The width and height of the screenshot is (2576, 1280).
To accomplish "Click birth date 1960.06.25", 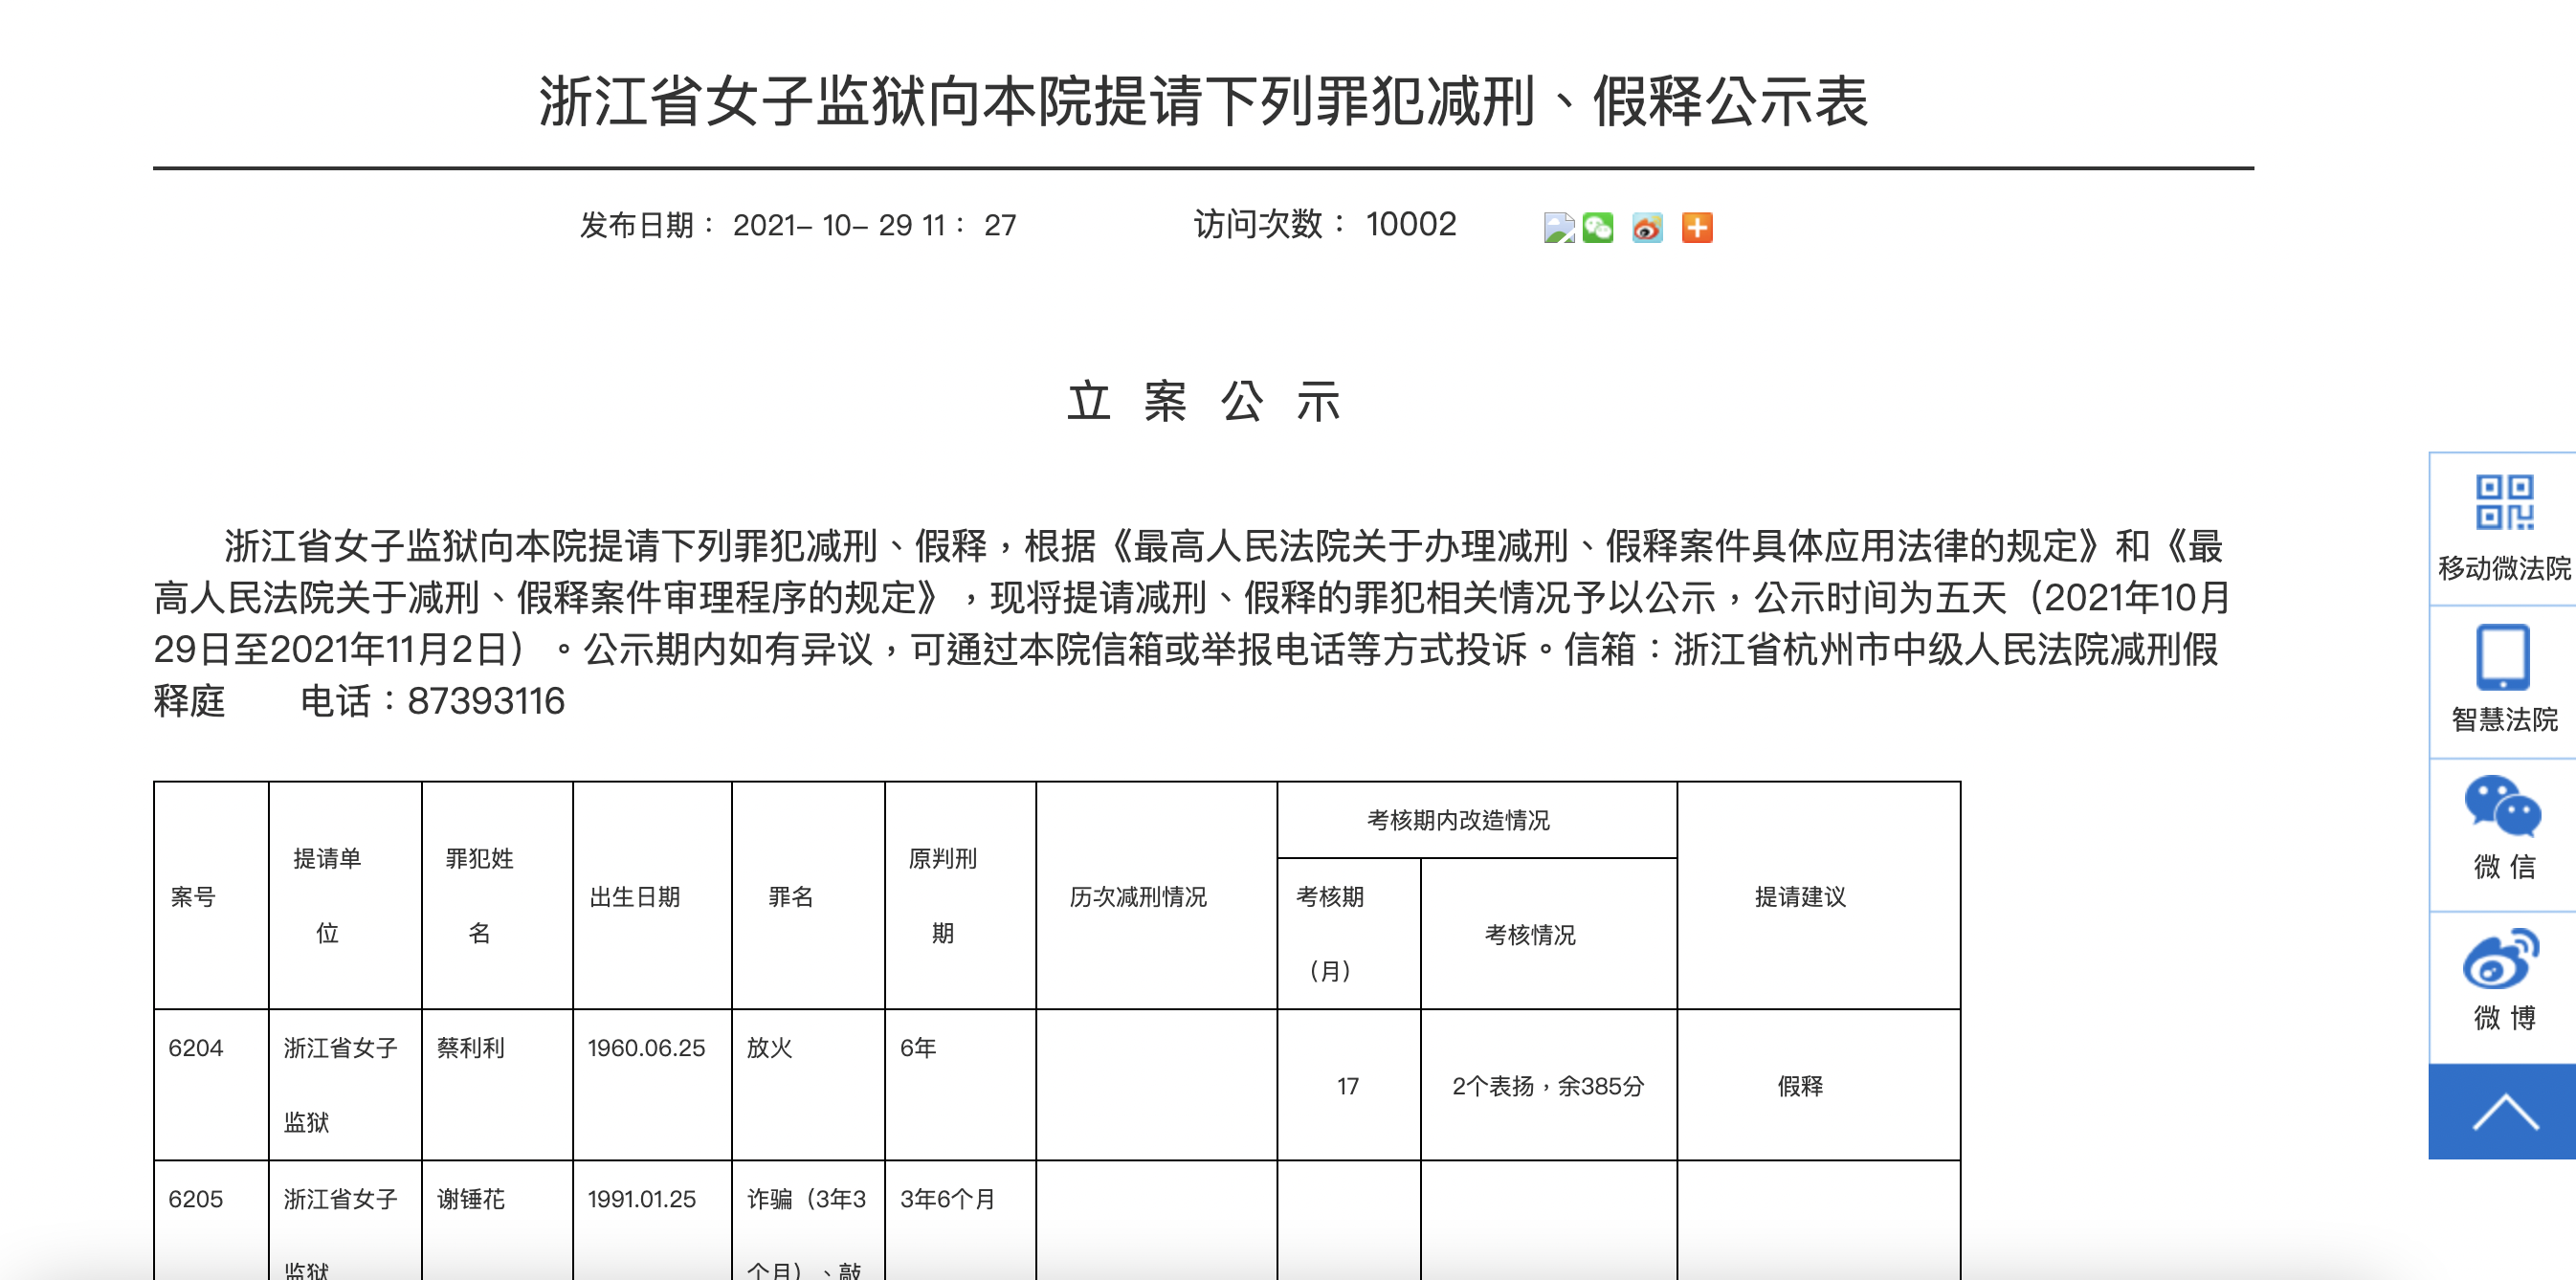I will tap(646, 1048).
